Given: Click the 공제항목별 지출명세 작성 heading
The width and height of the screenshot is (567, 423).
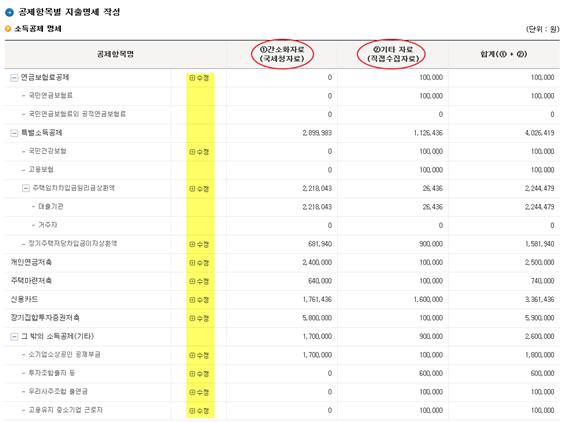Looking at the screenshot, I should pos(69,12).
